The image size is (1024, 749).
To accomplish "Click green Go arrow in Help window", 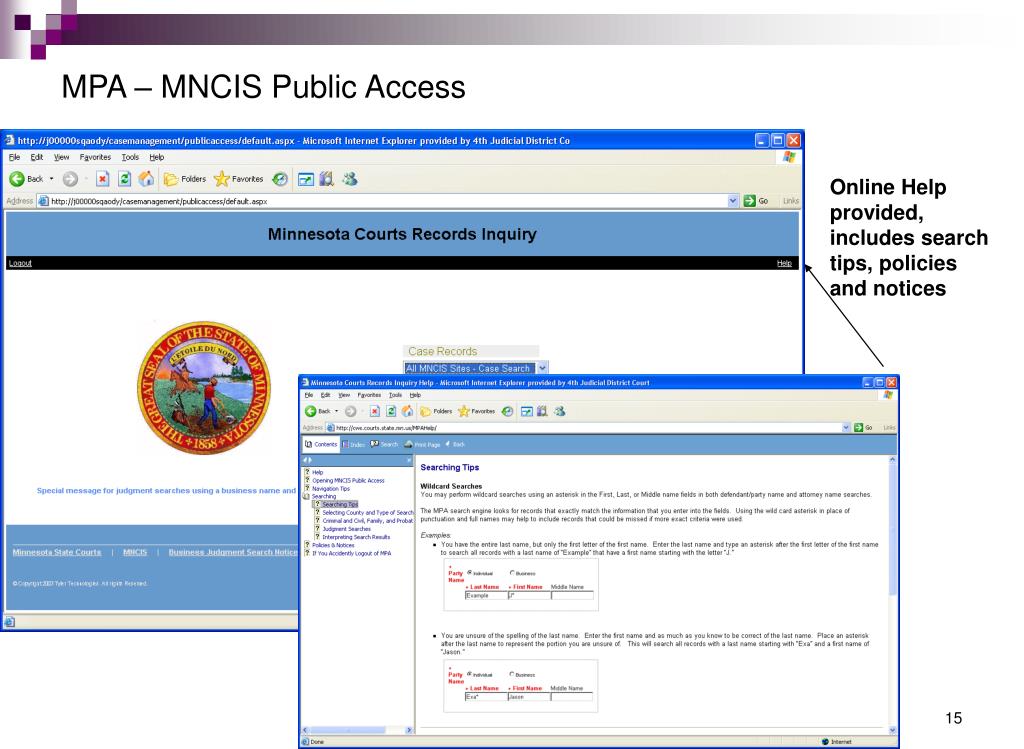I will click(x=859, y=428).
